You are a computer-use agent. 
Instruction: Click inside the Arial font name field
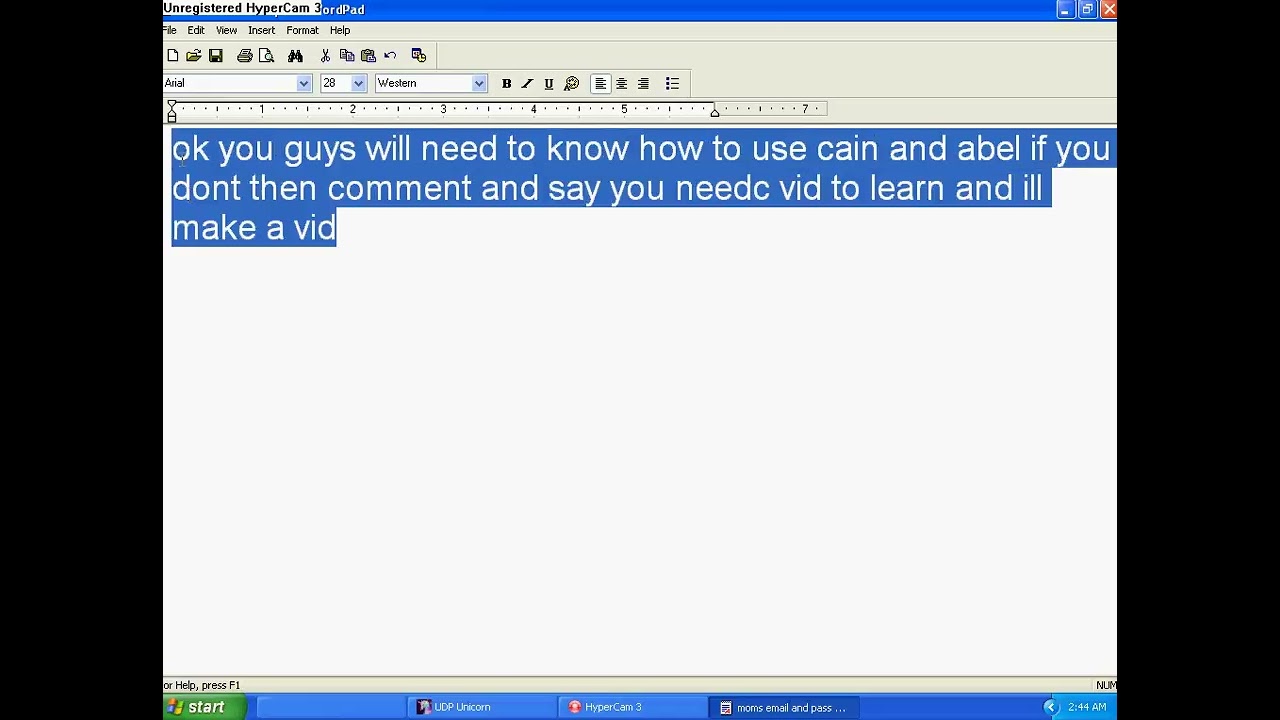tap(229, 83)
